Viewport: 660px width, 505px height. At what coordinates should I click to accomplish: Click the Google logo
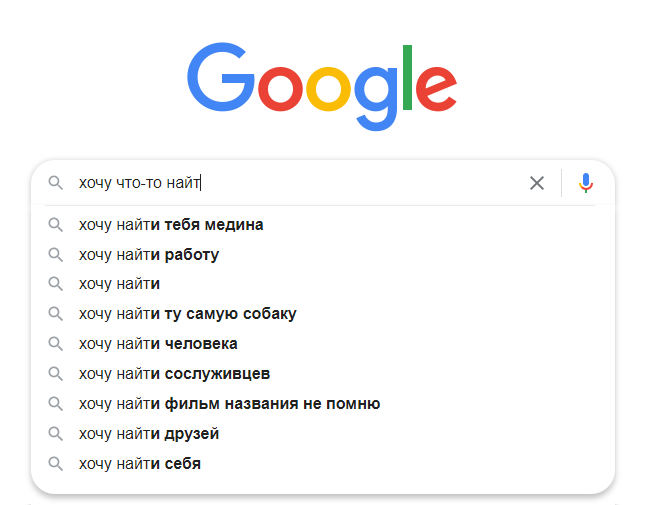click(x=322, y=86)
